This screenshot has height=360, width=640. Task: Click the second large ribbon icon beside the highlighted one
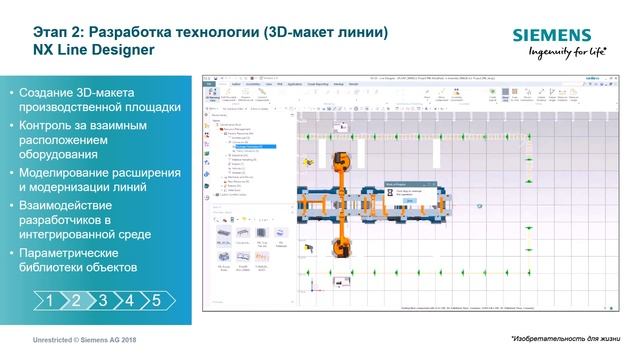pos(228,95)
